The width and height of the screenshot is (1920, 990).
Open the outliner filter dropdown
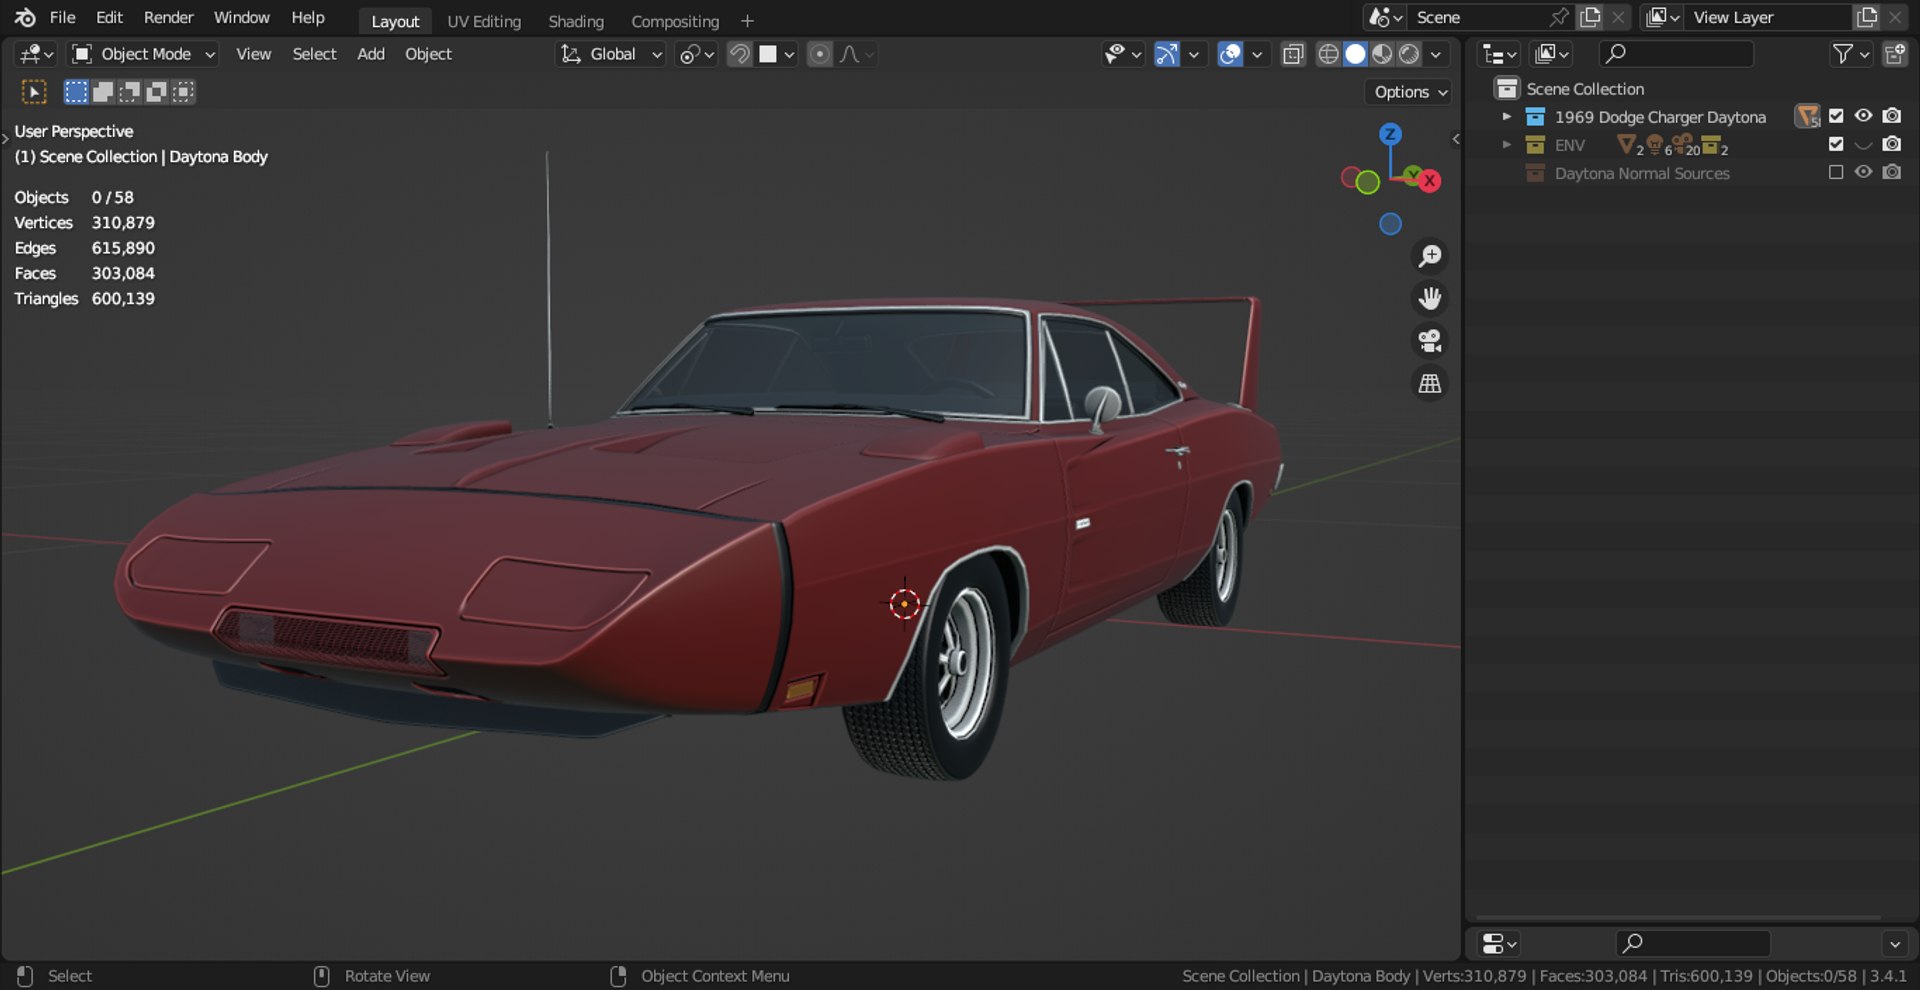(x=1850, y=54)
